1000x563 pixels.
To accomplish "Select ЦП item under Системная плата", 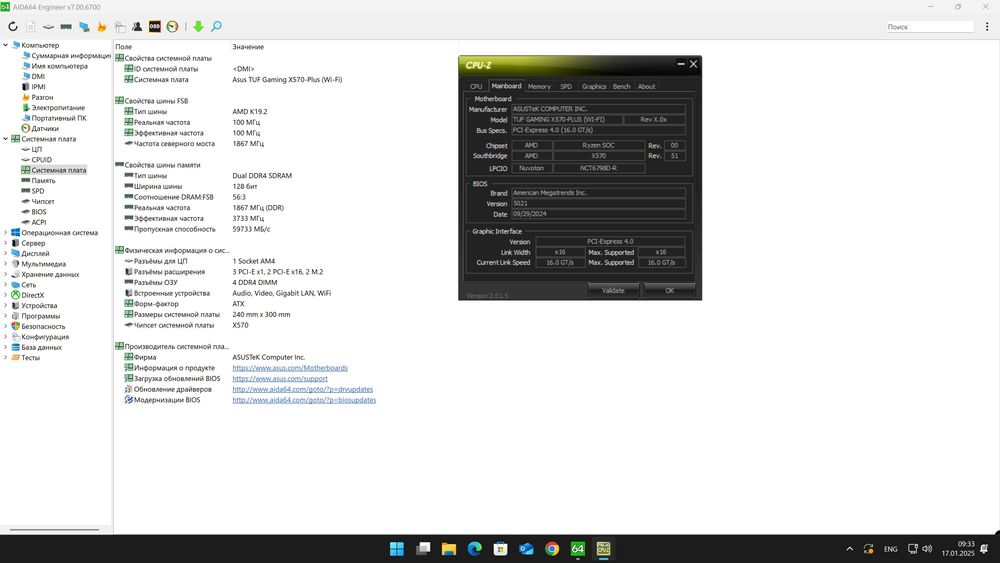I will tap(36, 149).
